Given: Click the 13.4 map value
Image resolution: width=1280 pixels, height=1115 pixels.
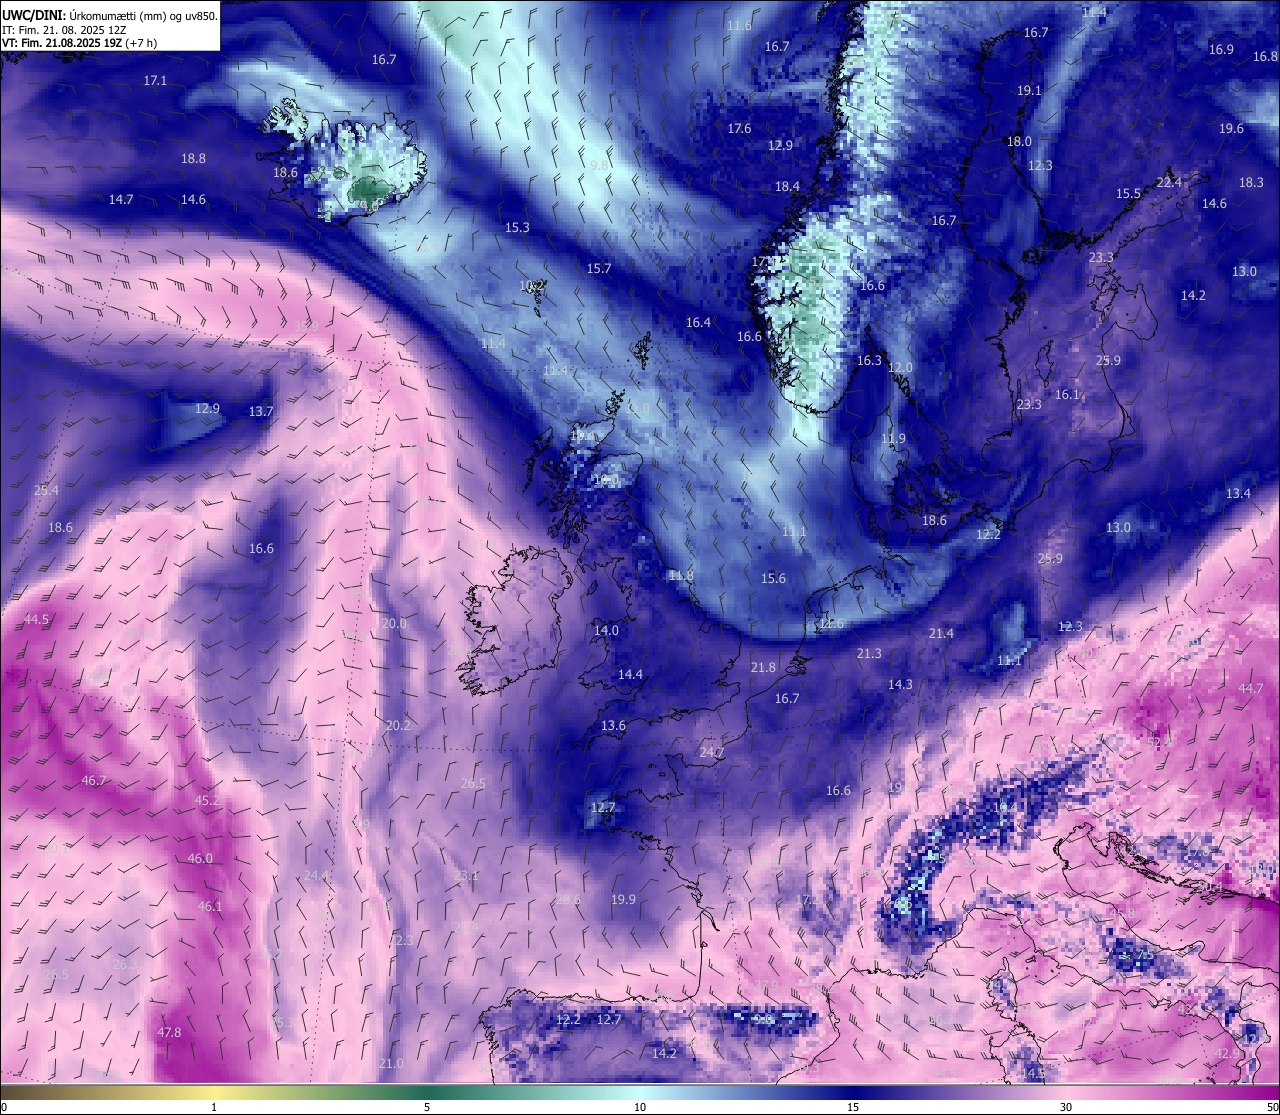Looking at the screenshot, I should pos(1238,493).
